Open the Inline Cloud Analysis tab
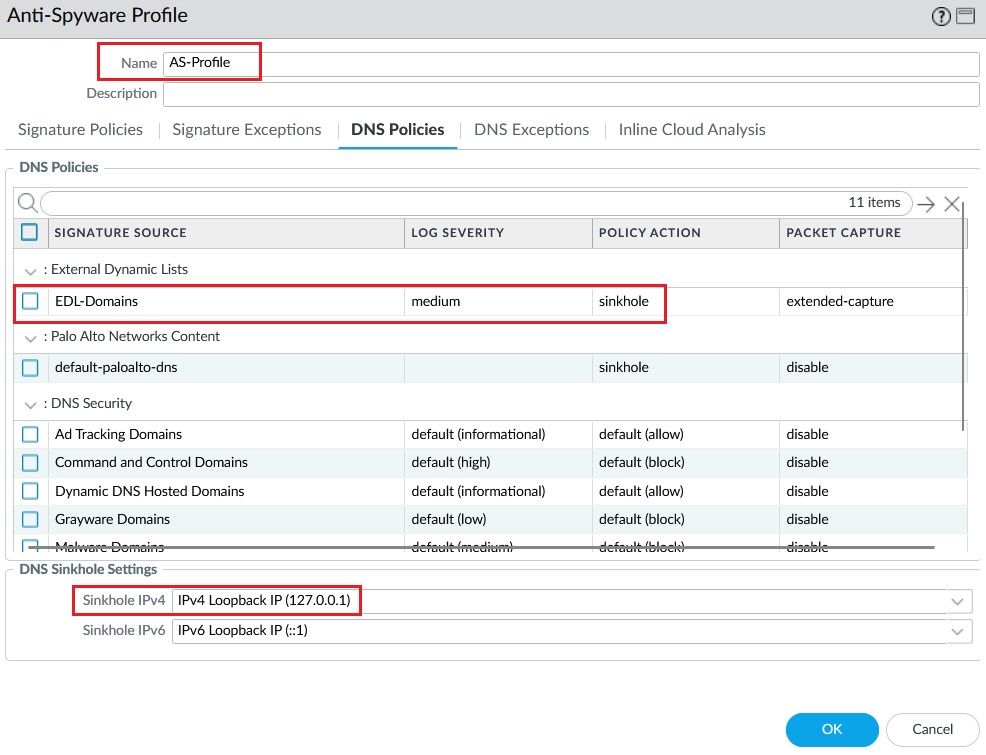The height and width of the screenshot is (755, 986). (x=692, y=130)
